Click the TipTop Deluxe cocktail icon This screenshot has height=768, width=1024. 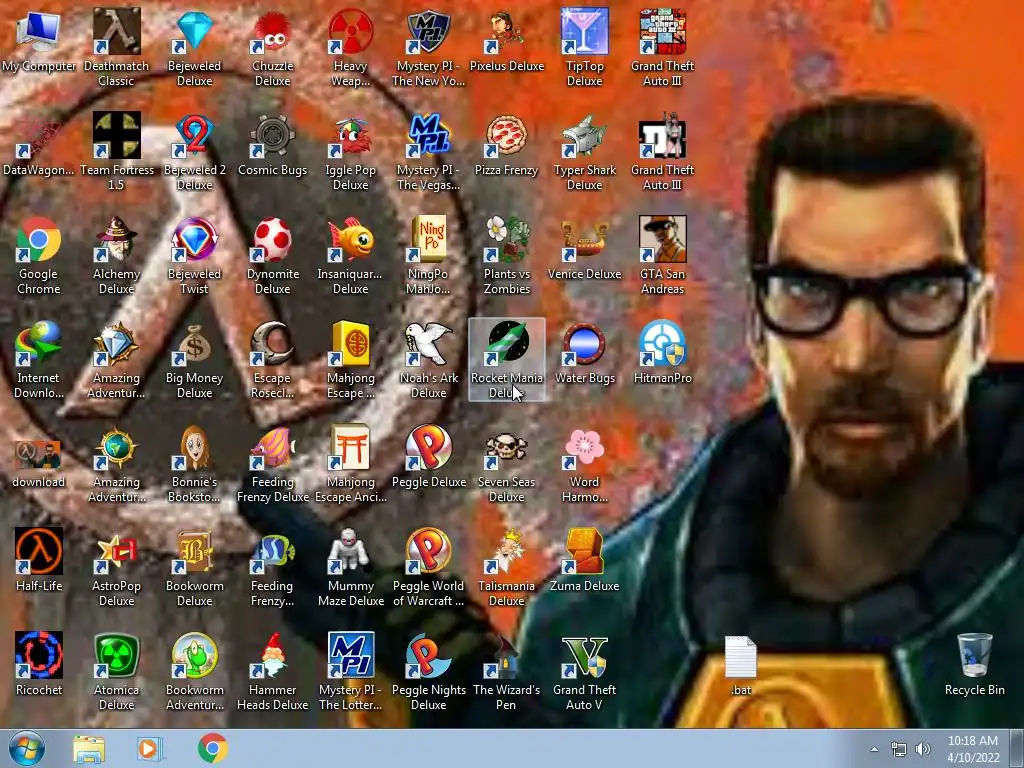tap(584, 31)
